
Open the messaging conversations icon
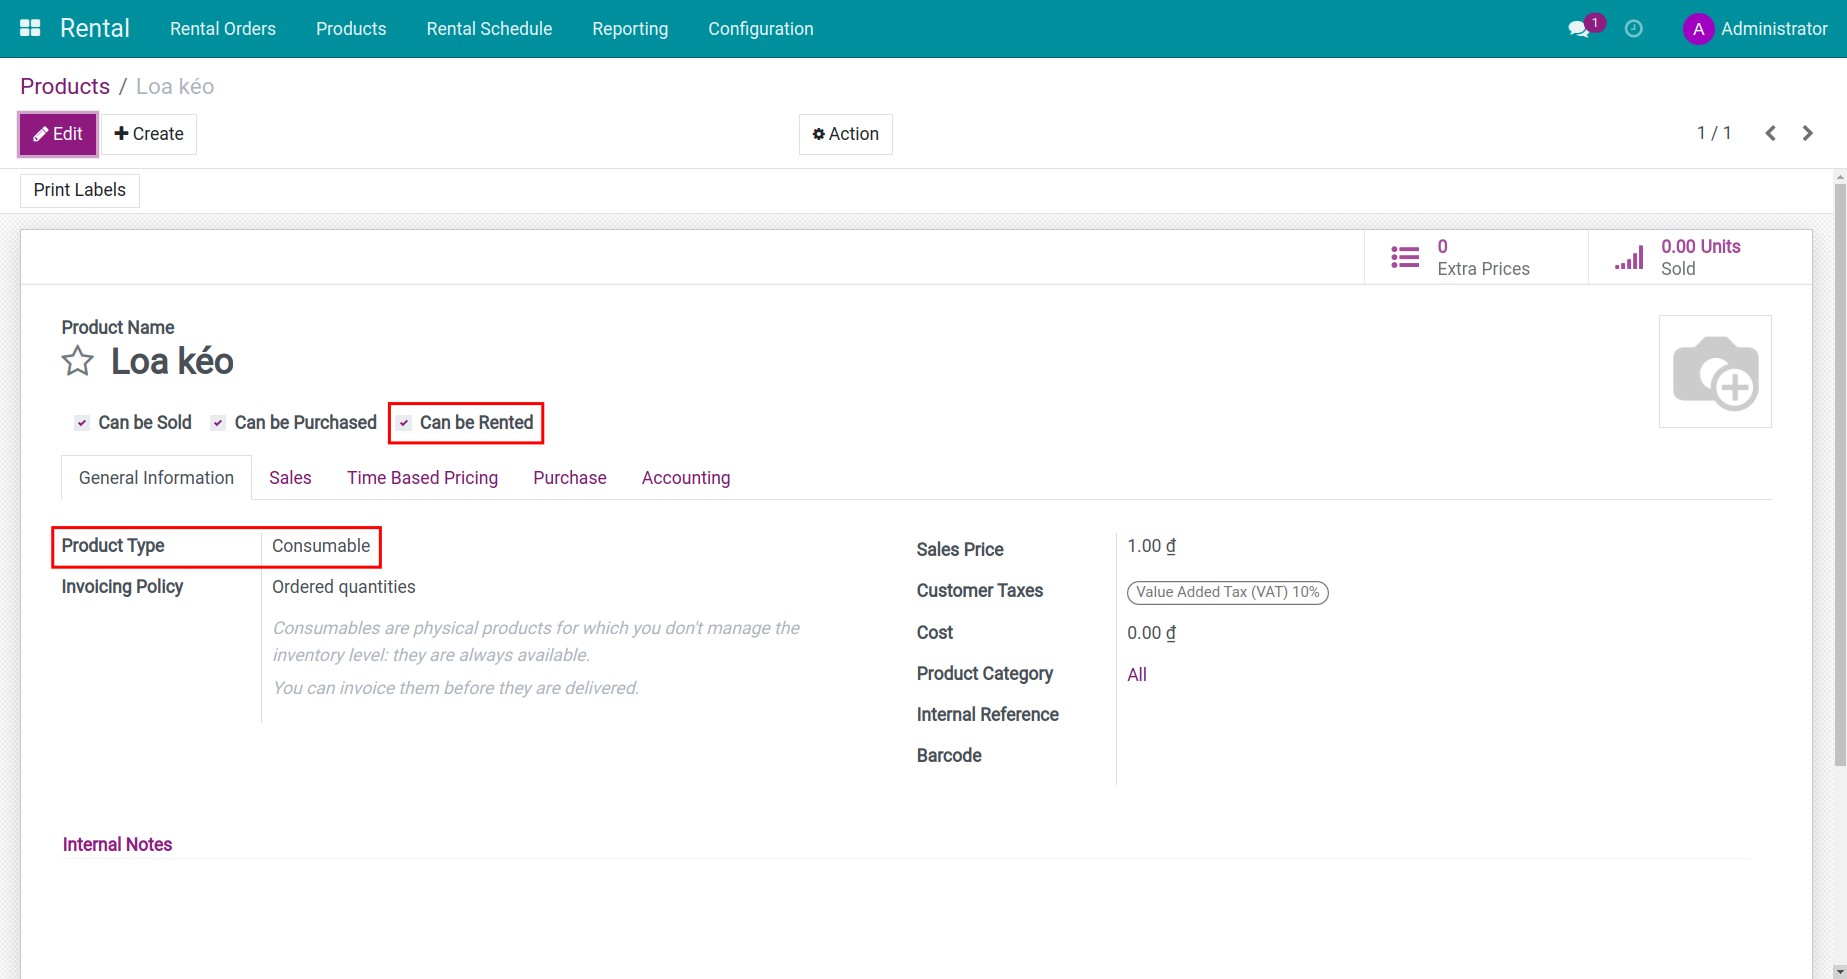click(x=1580, y=29)
